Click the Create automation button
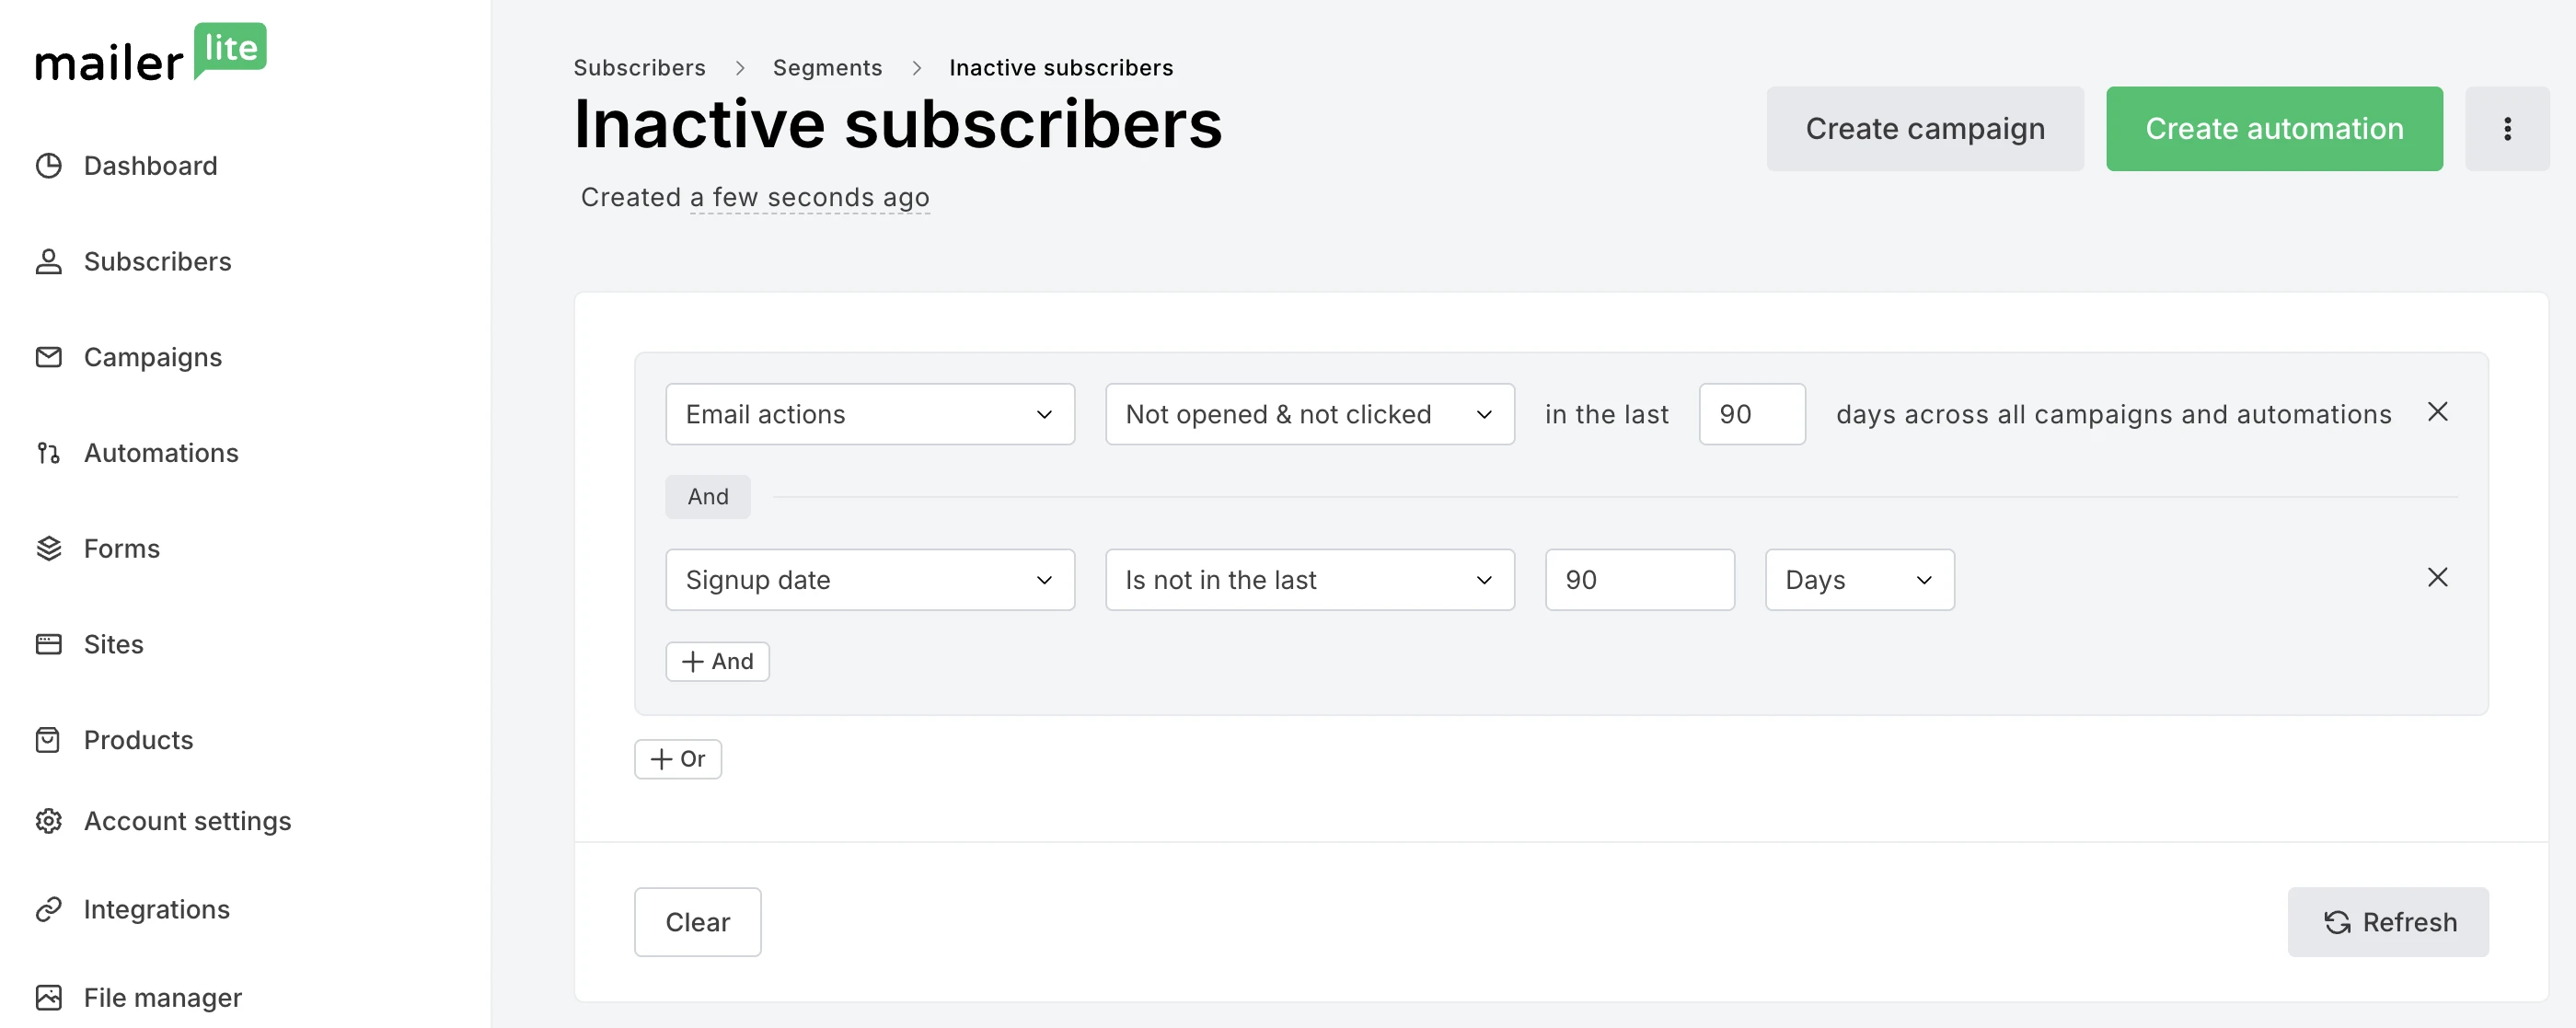Screen dimensions: 2576x1028 click(x=2274, y=128)
